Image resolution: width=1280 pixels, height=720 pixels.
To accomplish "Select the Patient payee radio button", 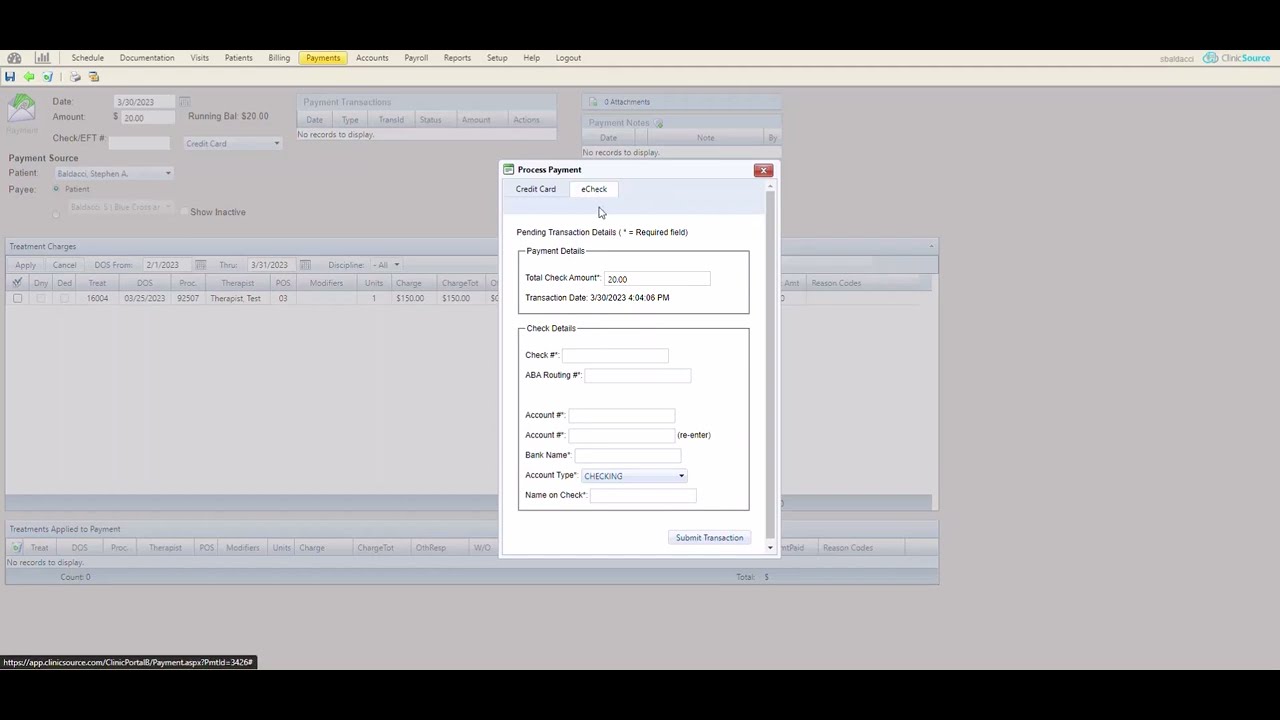I will [x=56, y=189].
